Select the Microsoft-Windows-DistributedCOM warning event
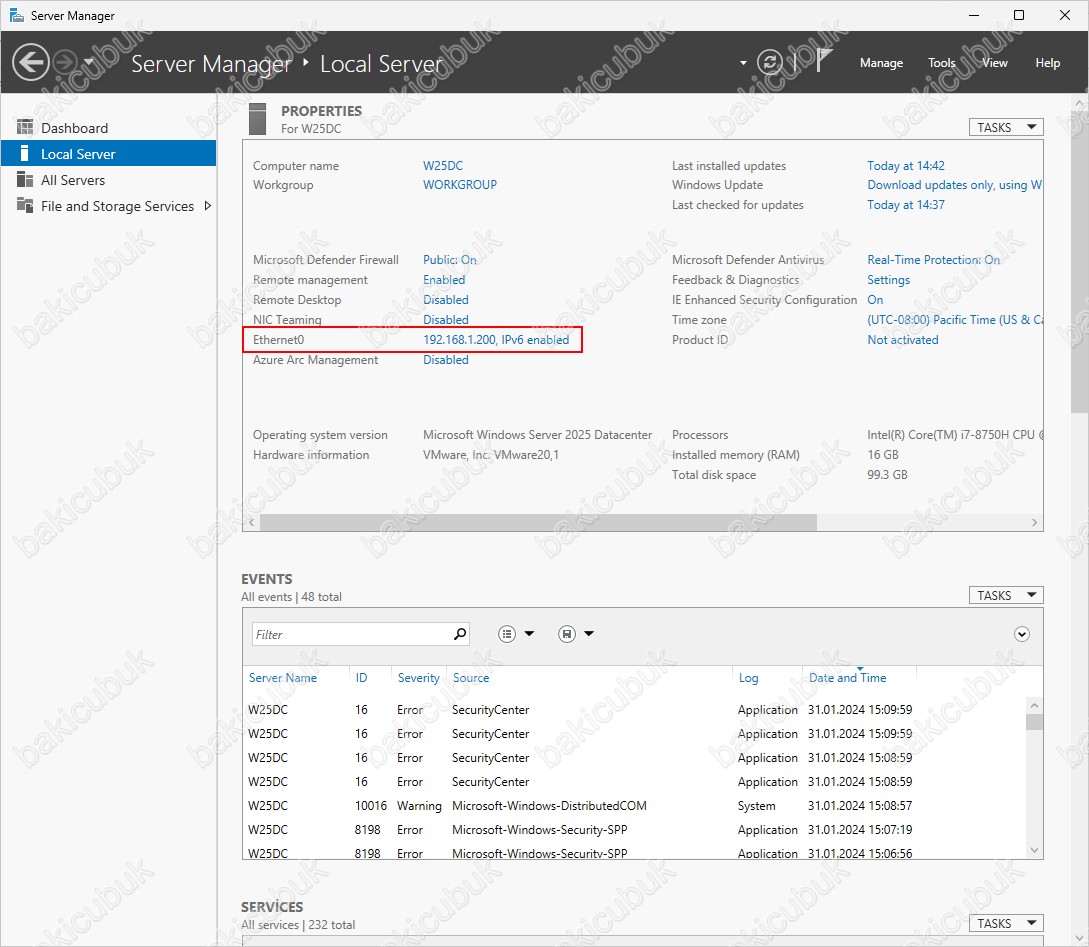Image resolution: width=1089 pixels, height=947 pixels. click(x=635, y=805)
